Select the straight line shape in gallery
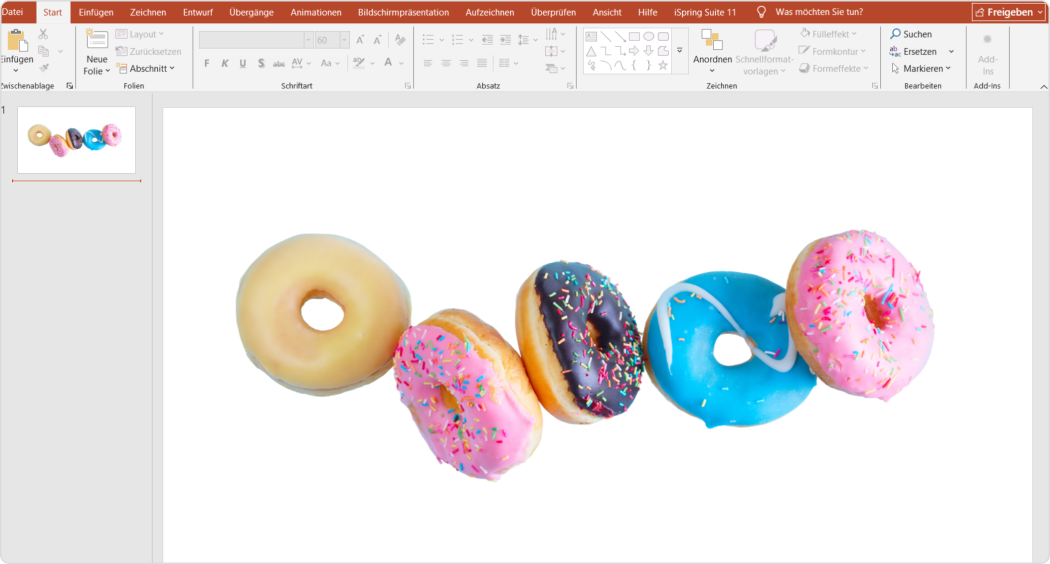1050x564 pixels. (605, 37)
